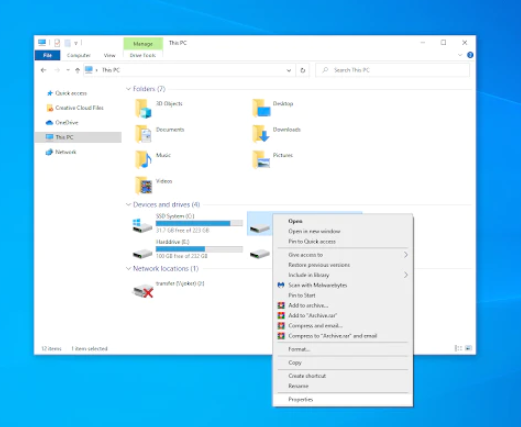Choose Scan with Malwarebytes
The height and width of the screenshot is (427, 521).
343,285
